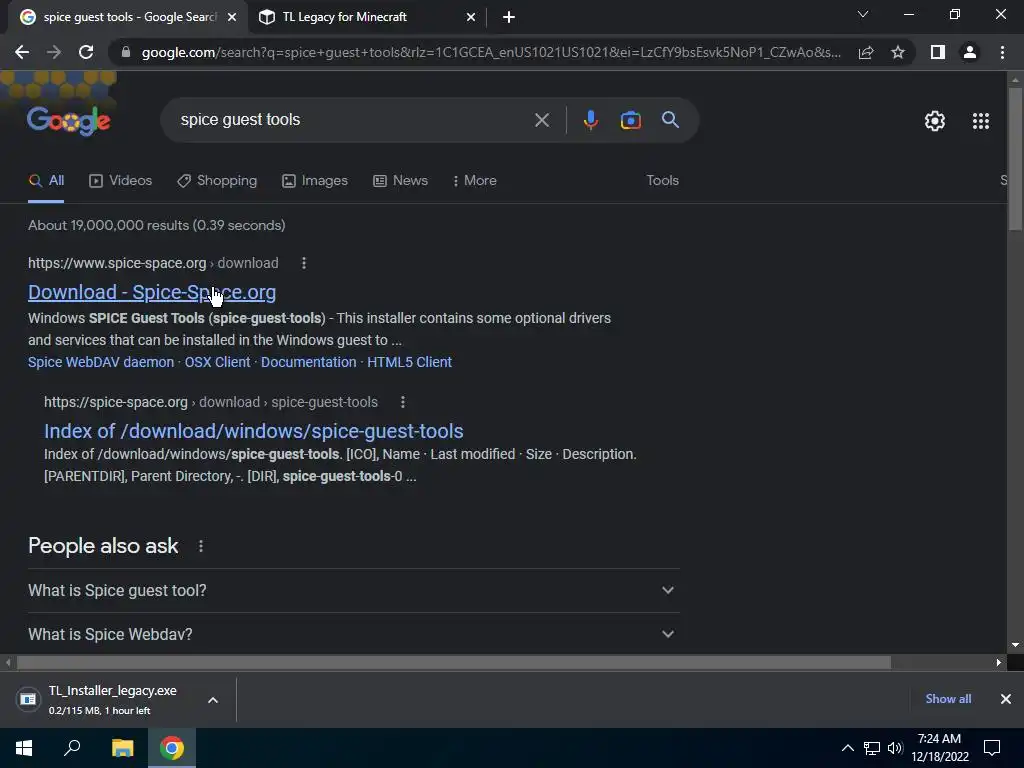1024x768 pixels.
Task: Open Windows taskbar search
Action: click(x=72, y=748)
